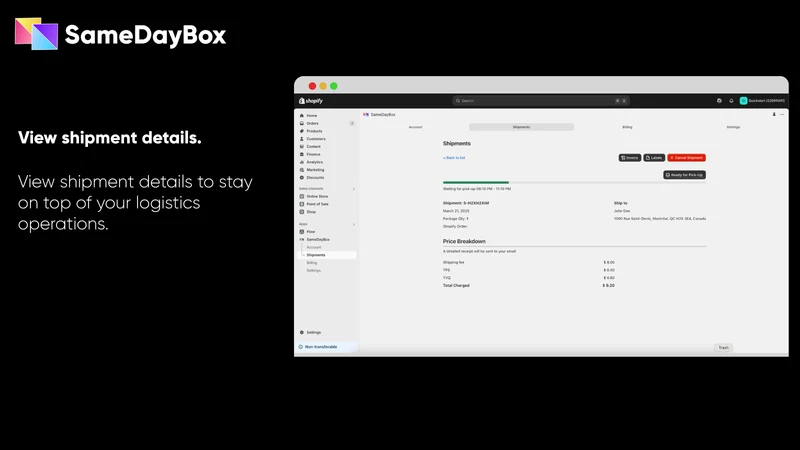
Task: Open the Quickstart store account avatar
Action: pyautogui.click(x=743, y=101)
